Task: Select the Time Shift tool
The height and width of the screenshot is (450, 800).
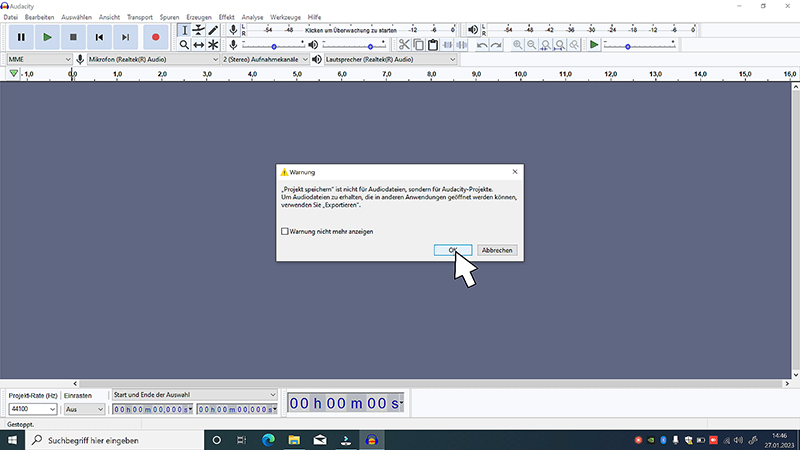Action: coord(198,45)
